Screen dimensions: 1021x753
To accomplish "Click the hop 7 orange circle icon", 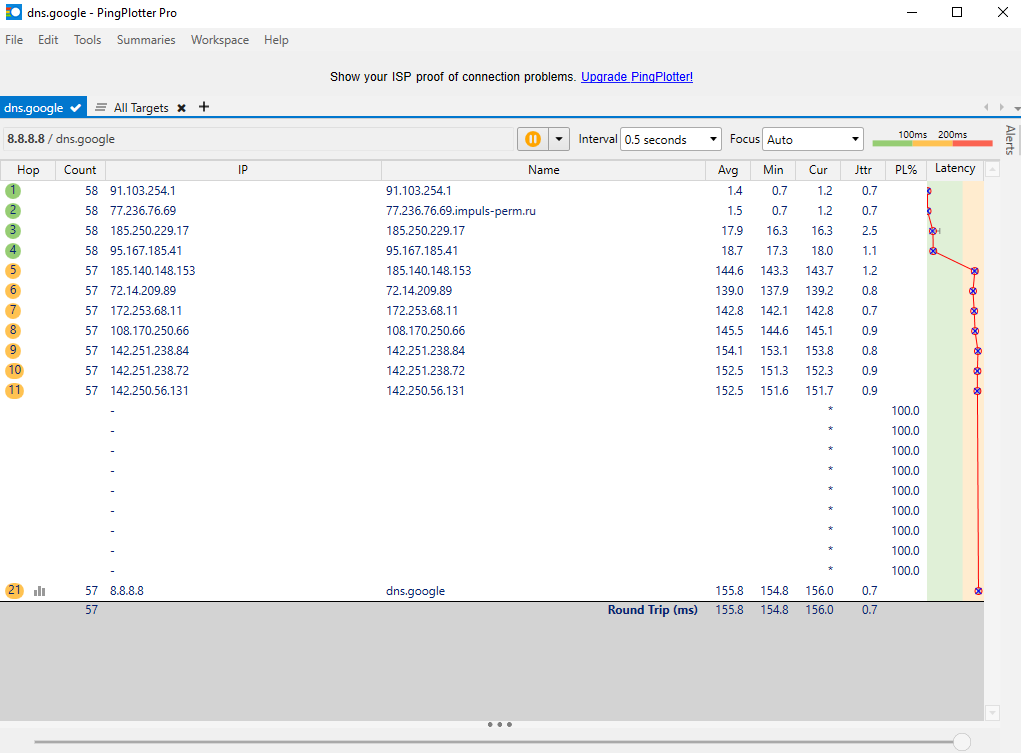I will 13,311.
